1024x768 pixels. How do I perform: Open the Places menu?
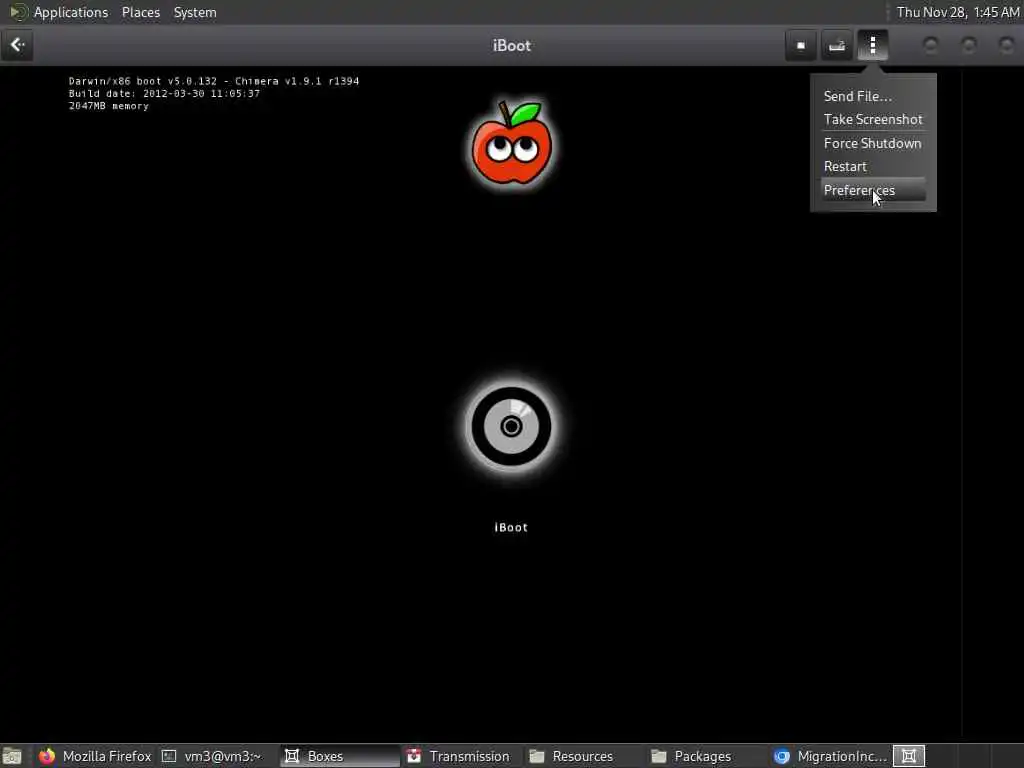[x=140, y=12]
